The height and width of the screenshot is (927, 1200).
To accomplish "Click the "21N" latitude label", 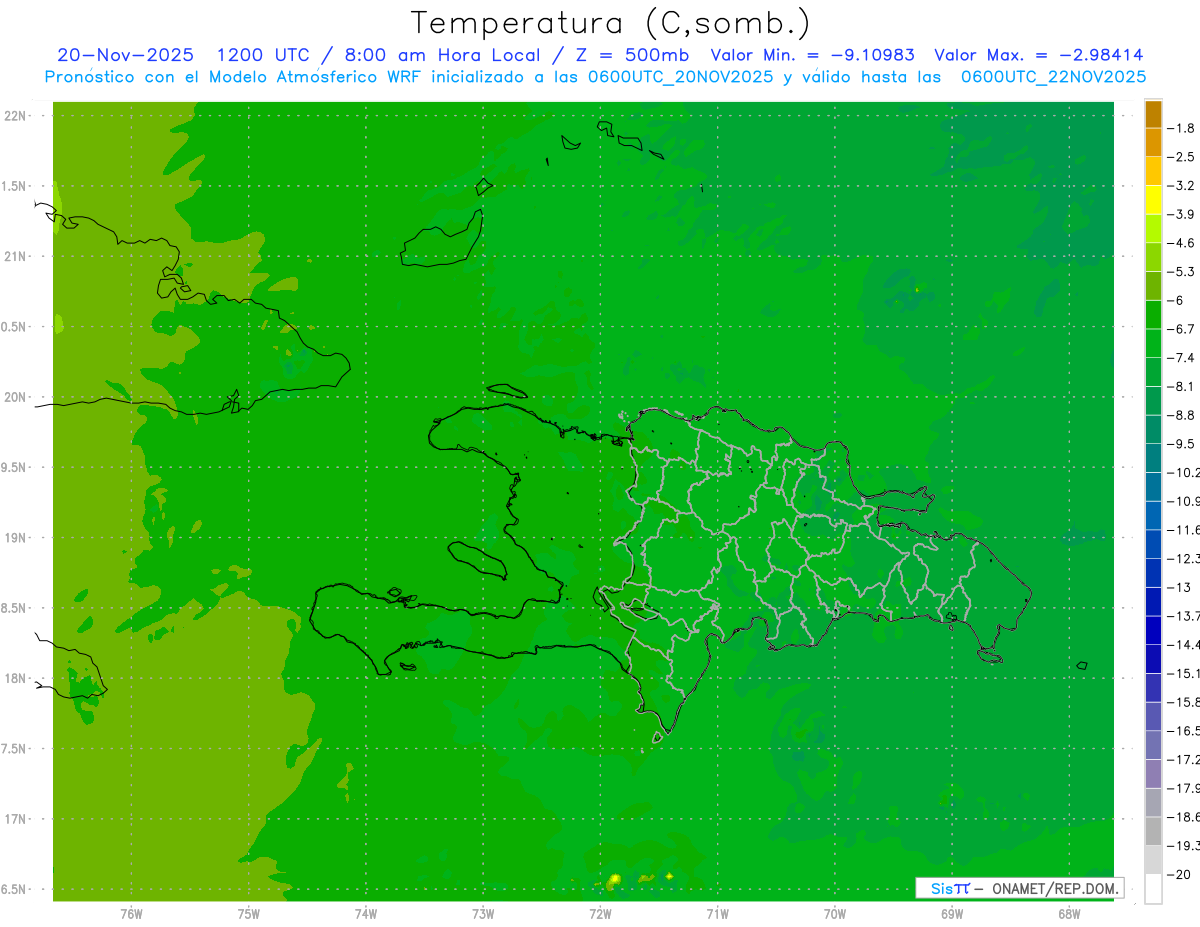I will (x=17, y=256).
